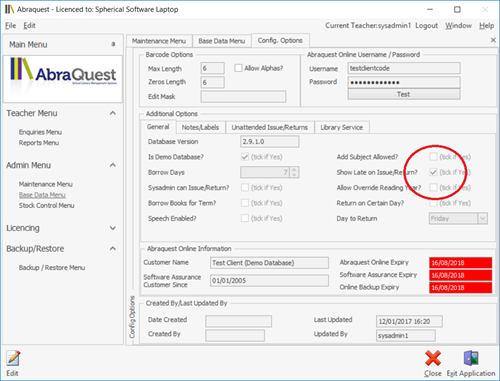This screenshot has width=500, height=381.
Task: Open Base Data Menu sidebar link
Action: (42, 195)
